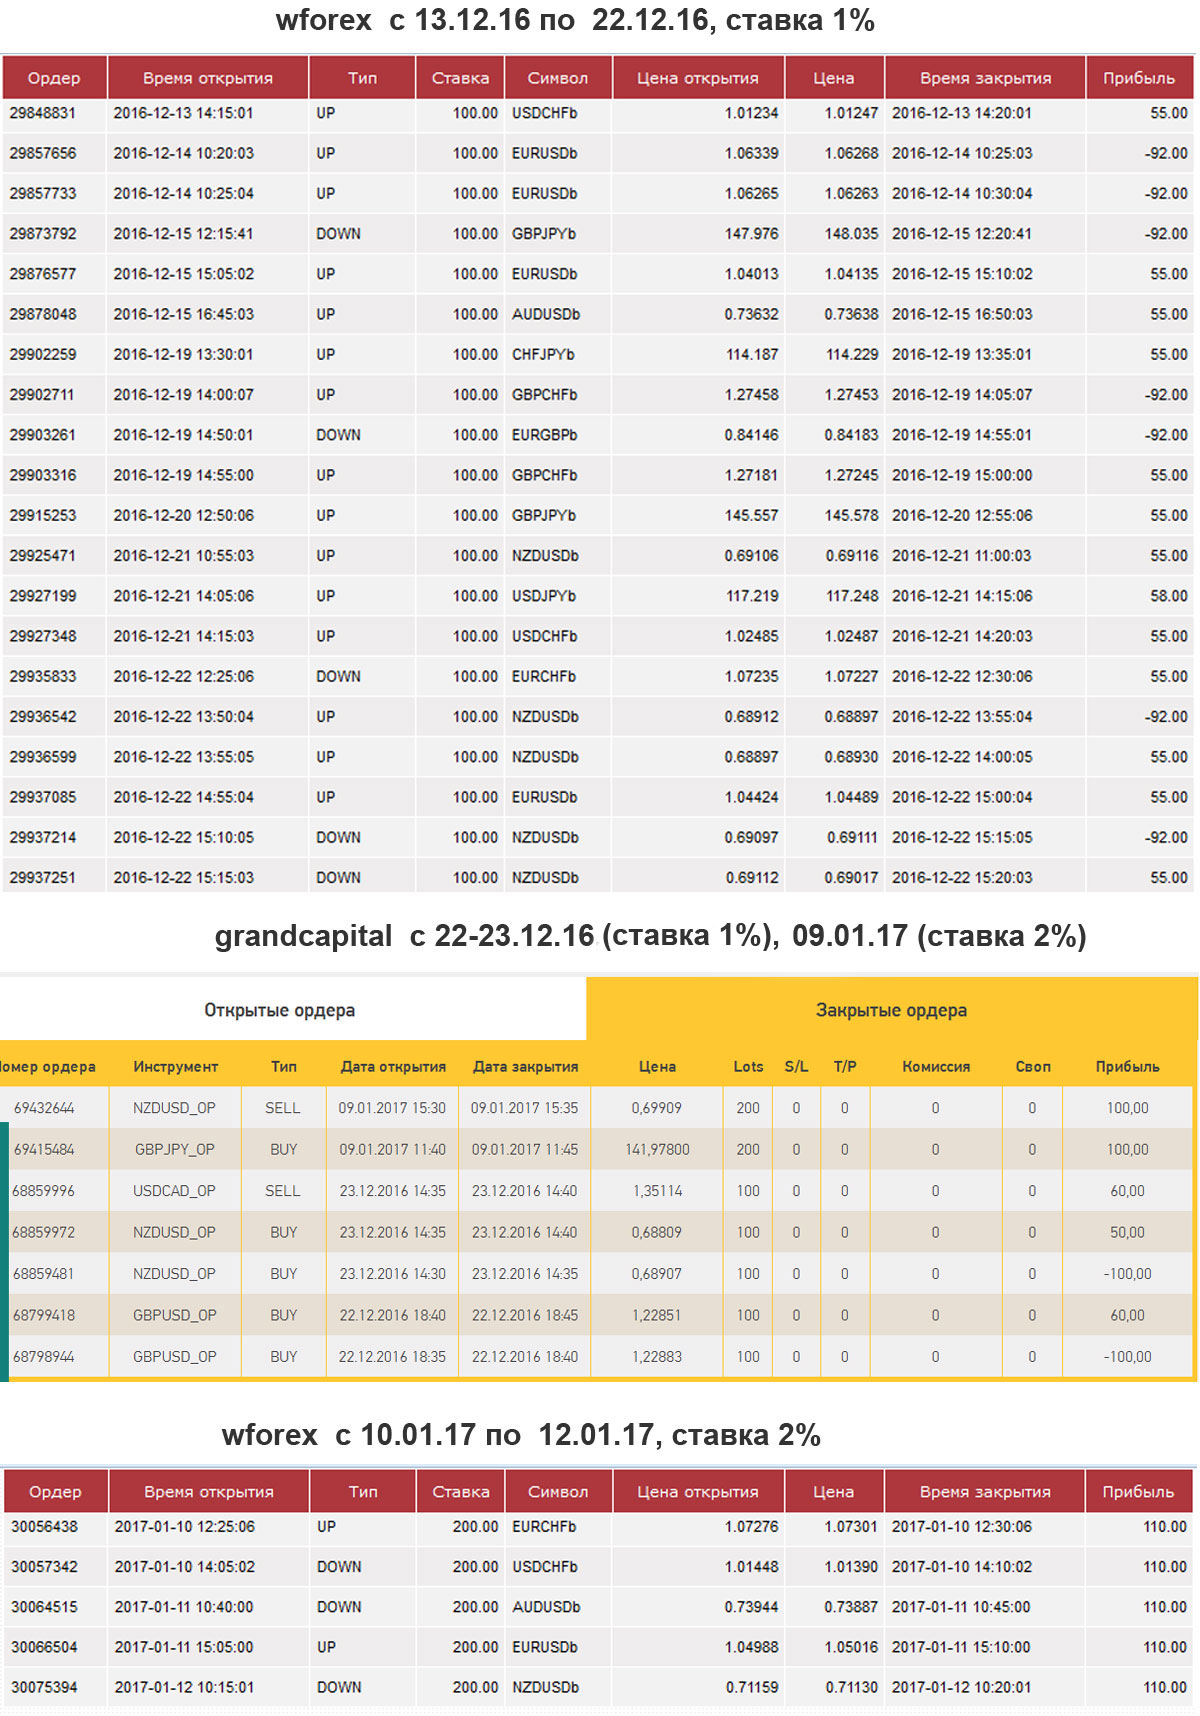The image size is (1200, 1716).
Task: Click the S/L column header
Action: 796,1066
